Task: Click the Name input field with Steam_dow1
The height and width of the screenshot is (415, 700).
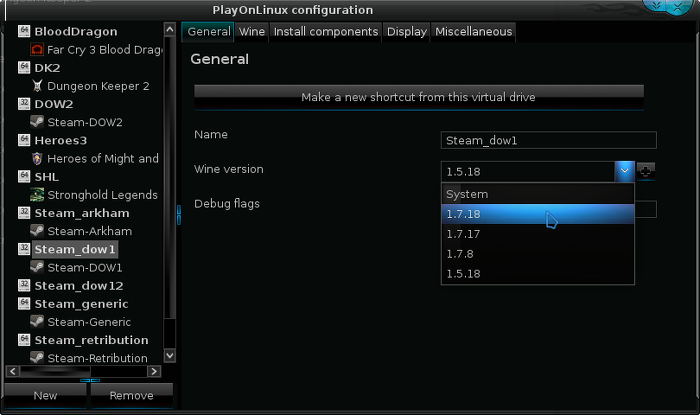Action: 549,140
